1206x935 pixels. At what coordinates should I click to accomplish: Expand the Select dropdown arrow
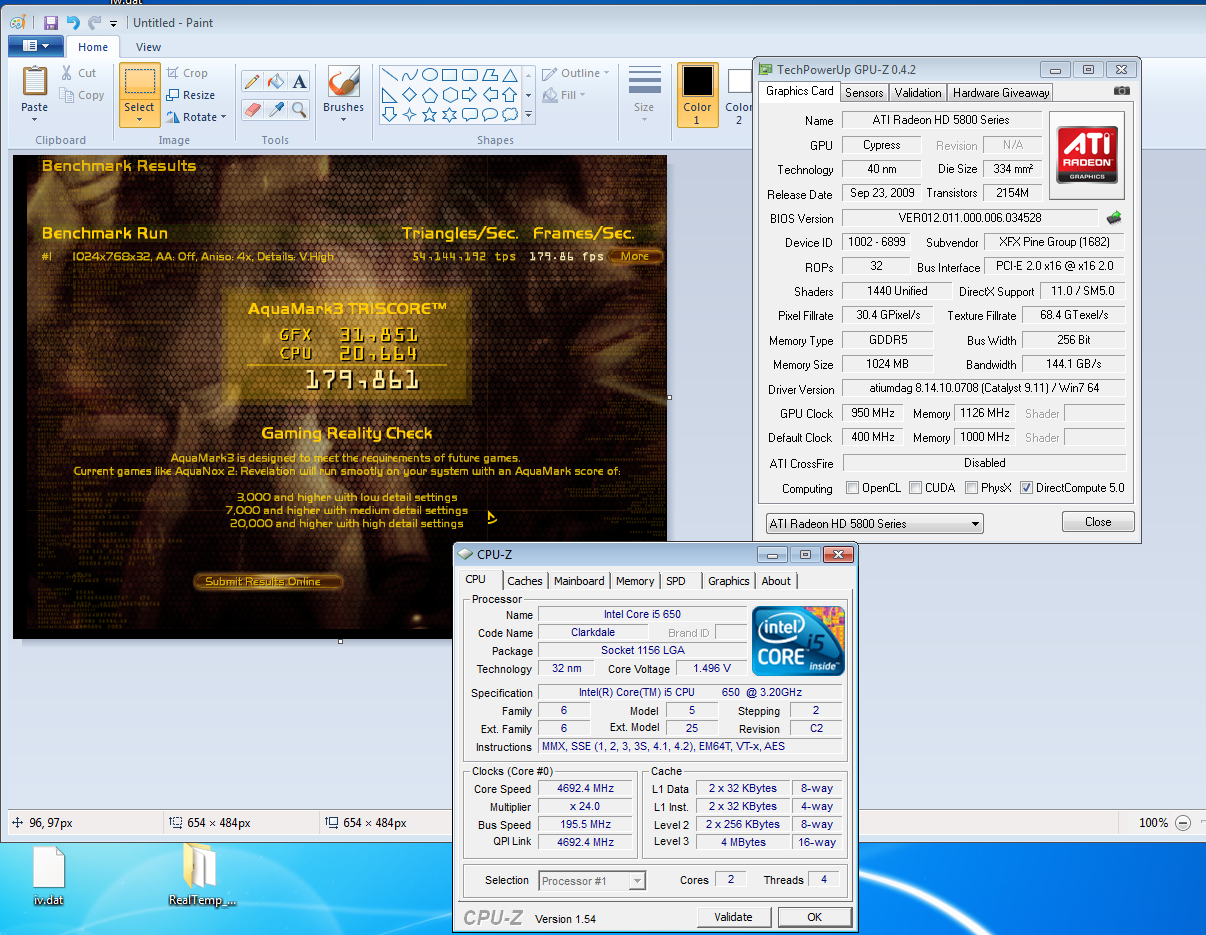[x=139, y=119]
